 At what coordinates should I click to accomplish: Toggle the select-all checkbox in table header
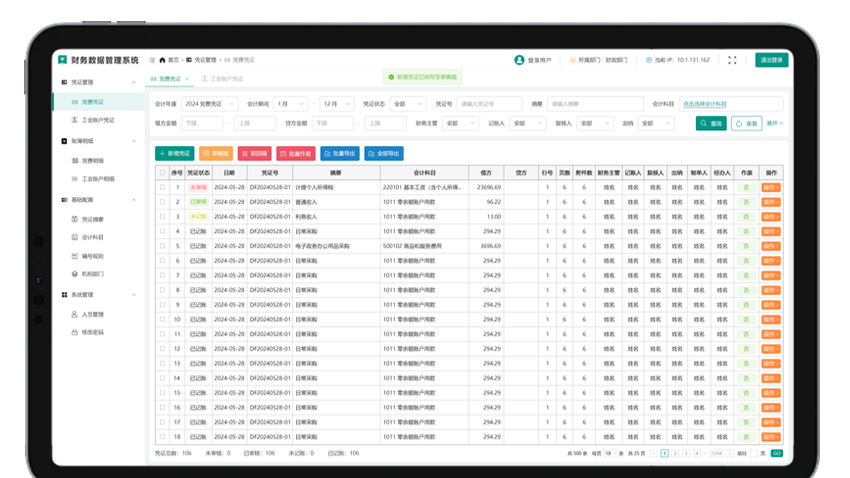pos(162,173)
